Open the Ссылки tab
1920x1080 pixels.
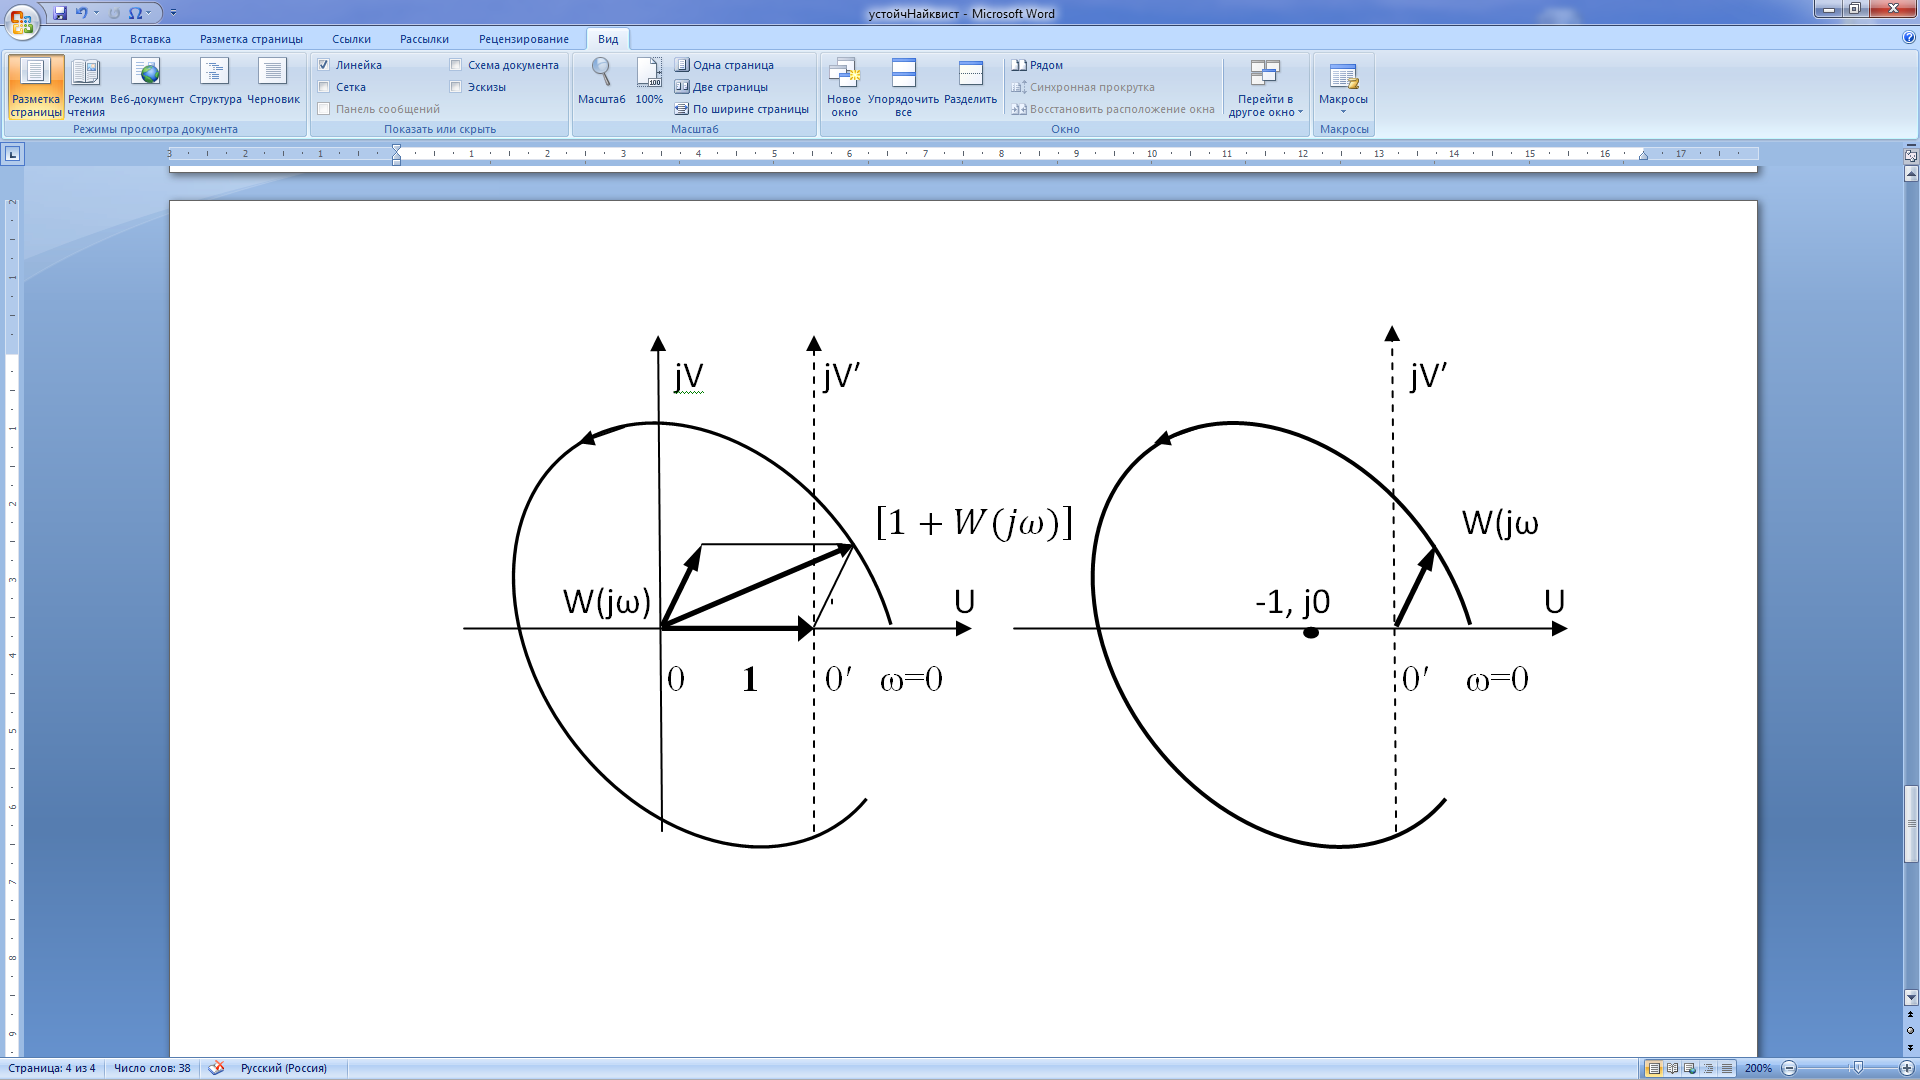pyautogui.click(x=351, y=39)
